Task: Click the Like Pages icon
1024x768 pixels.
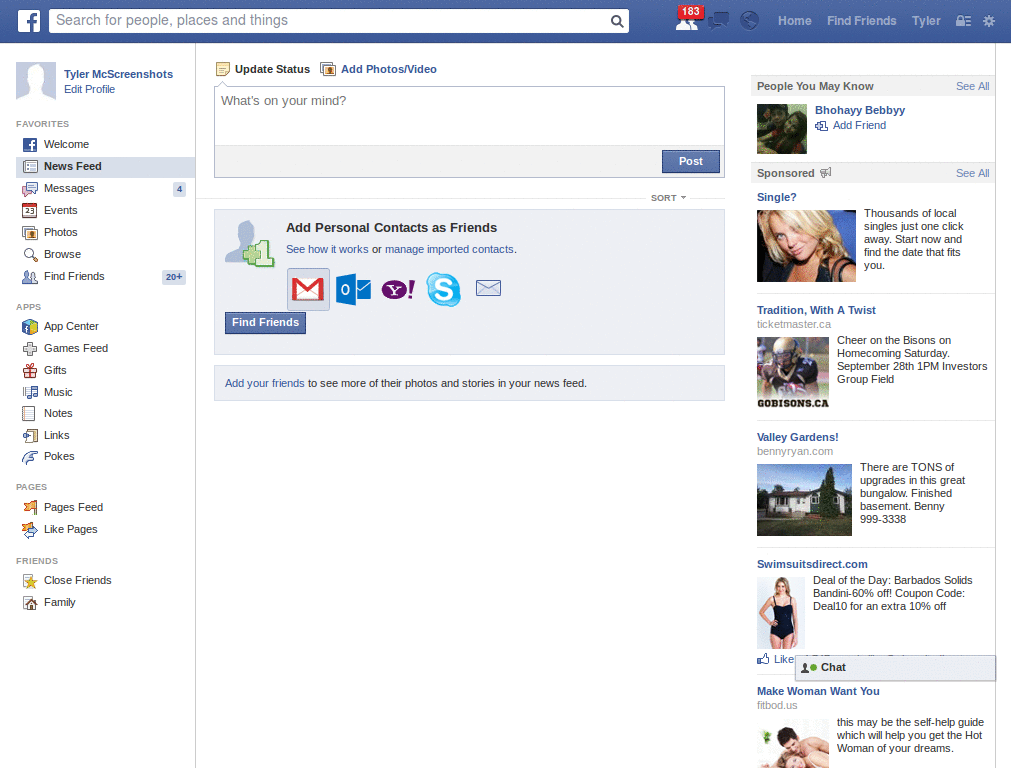Action: pyautogui.click(x=29, y=530)
